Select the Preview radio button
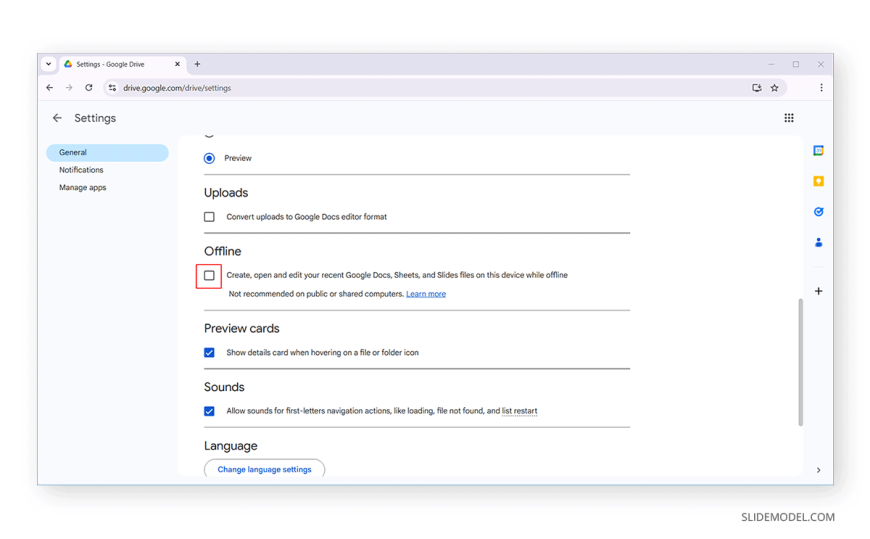The image size is (870, 539). tap(209, 158)
